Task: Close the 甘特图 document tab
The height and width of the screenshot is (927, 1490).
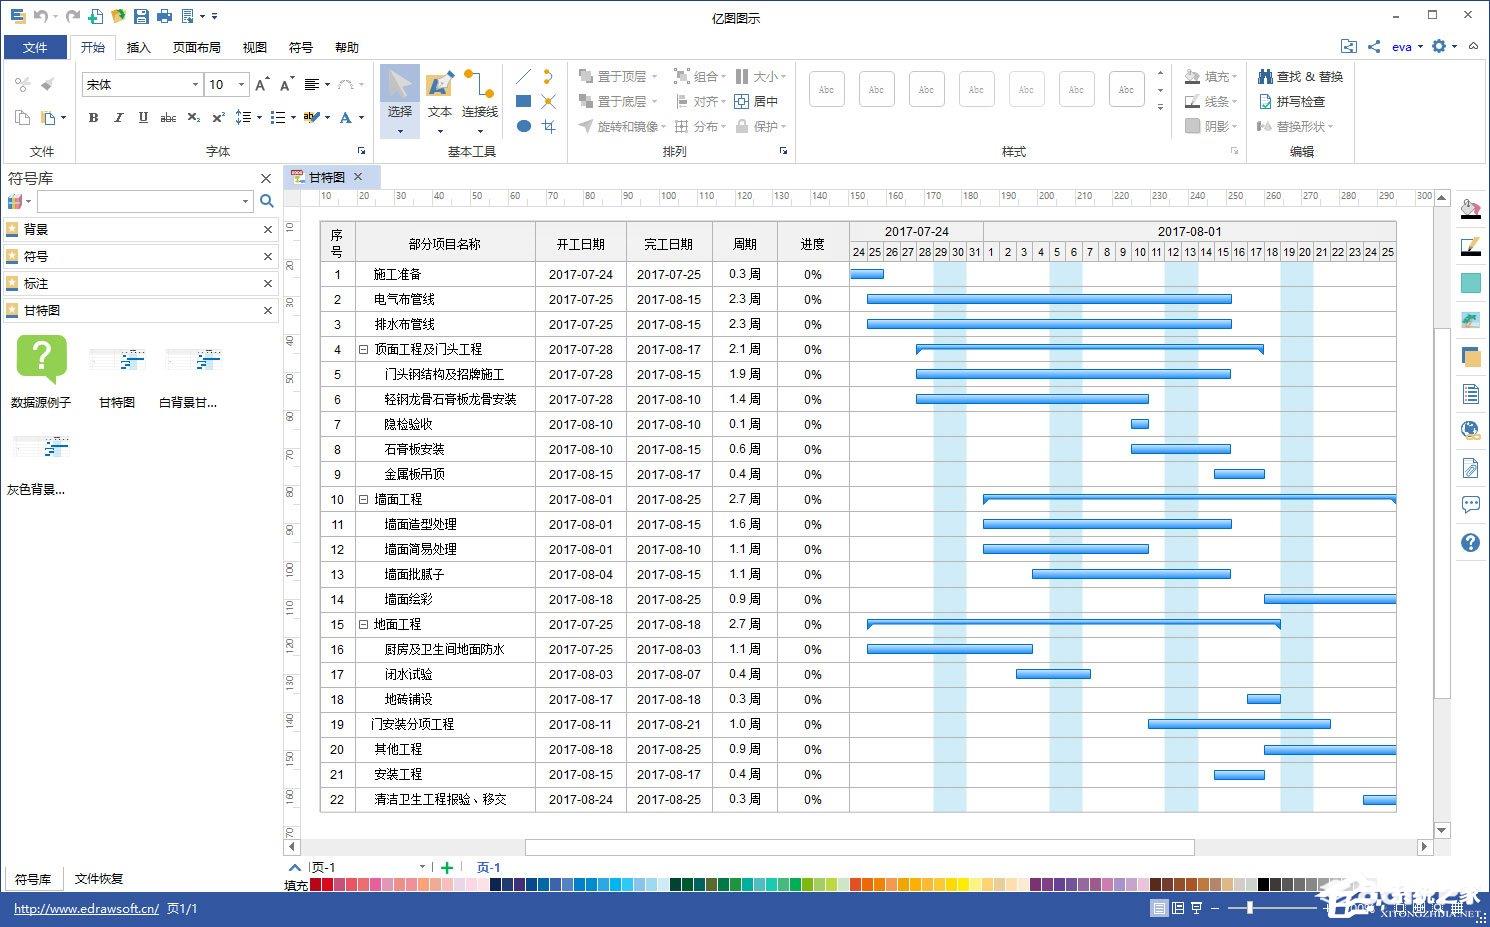Action: (358, 177)
